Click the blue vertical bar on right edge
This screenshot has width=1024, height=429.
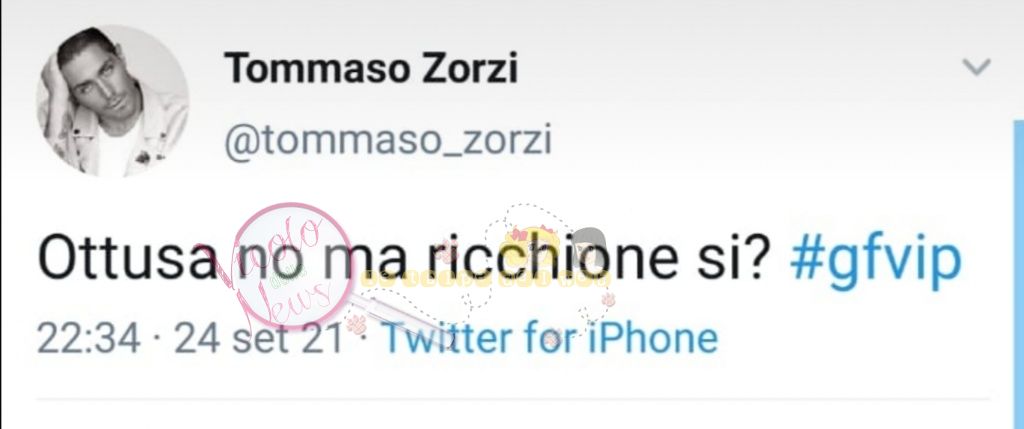pos(1018,274)
